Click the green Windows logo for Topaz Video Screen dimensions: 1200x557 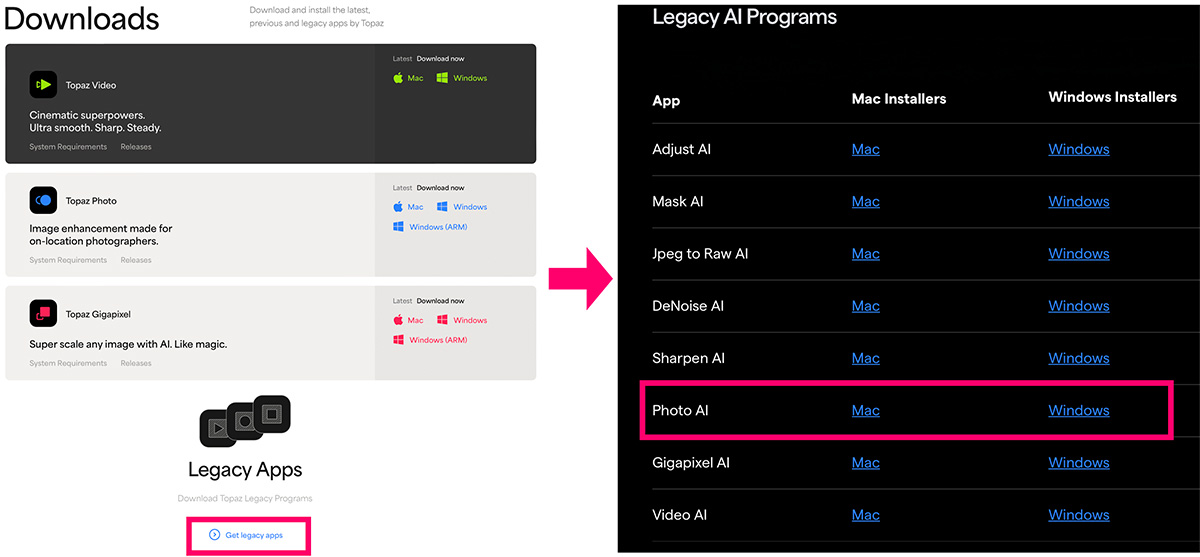tap(442, 78)
